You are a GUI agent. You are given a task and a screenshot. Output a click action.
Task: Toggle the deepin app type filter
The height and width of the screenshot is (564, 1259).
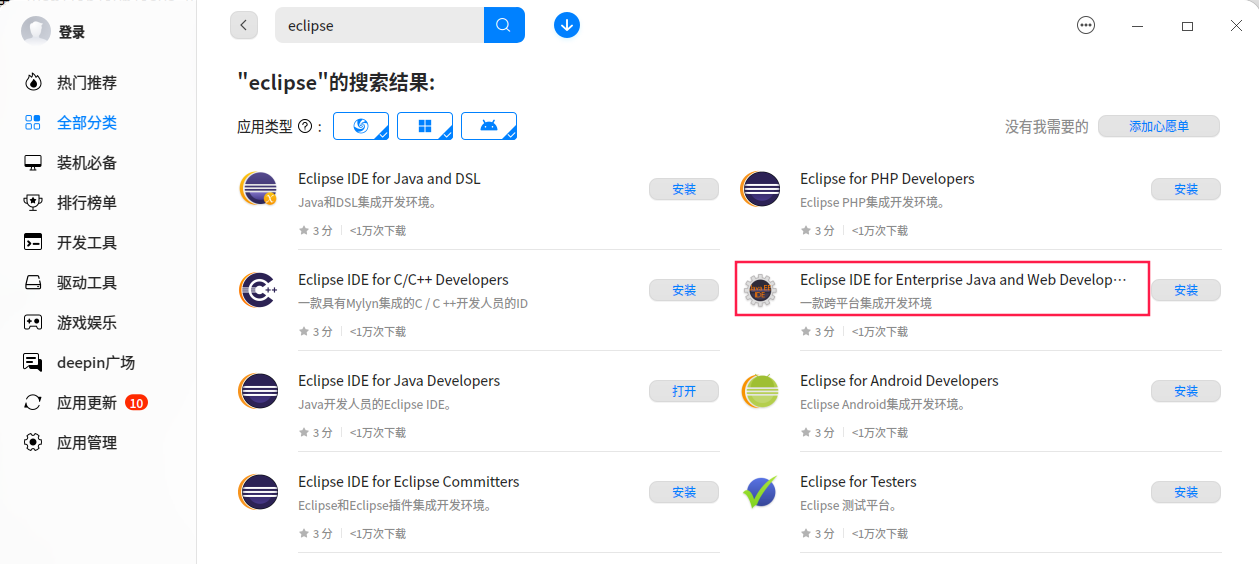coord(361,126)
